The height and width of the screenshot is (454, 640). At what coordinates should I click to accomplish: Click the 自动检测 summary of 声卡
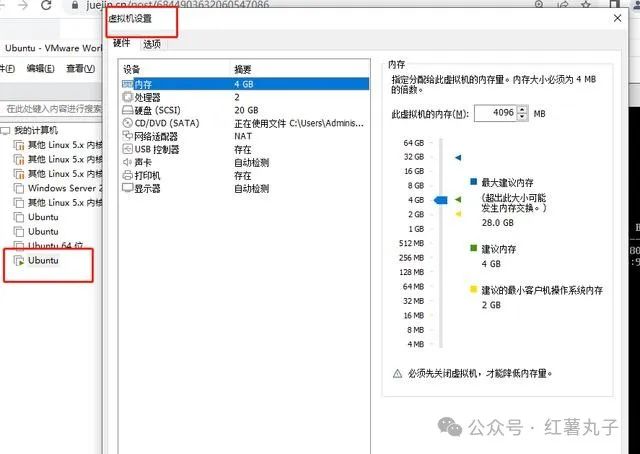[x=251, y=162]
